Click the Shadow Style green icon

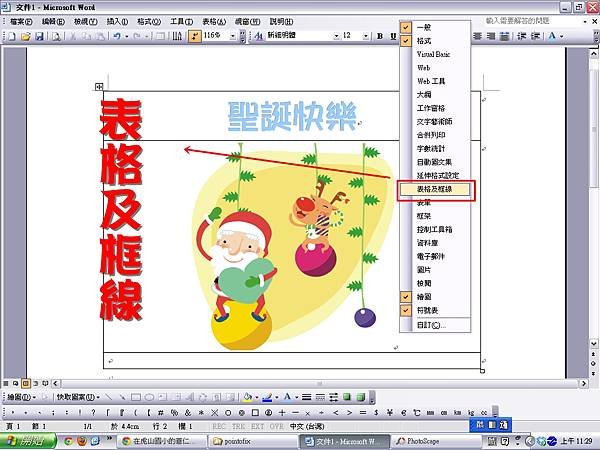tap(347, 397)
